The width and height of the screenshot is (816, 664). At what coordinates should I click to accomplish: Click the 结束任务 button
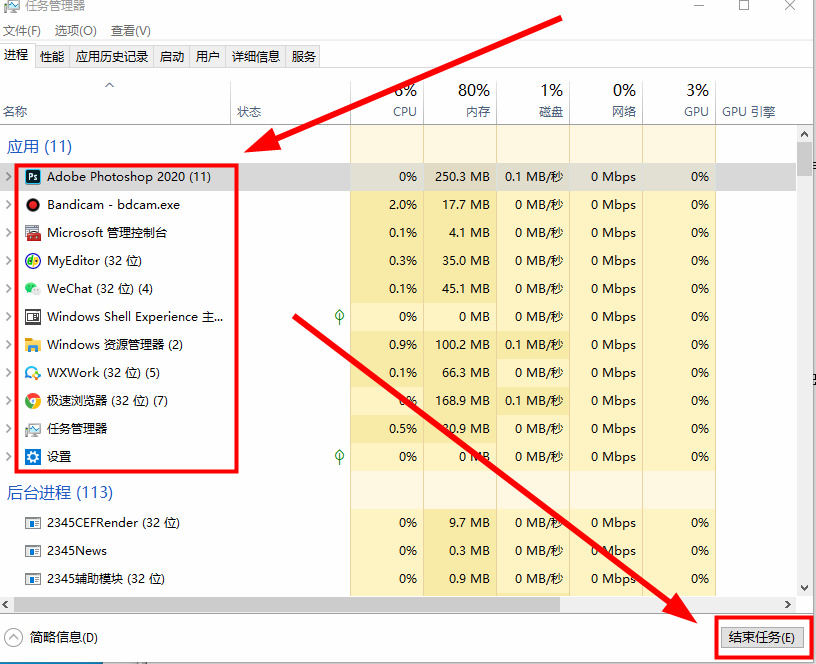pyautogui.click(x=762, y=637)
